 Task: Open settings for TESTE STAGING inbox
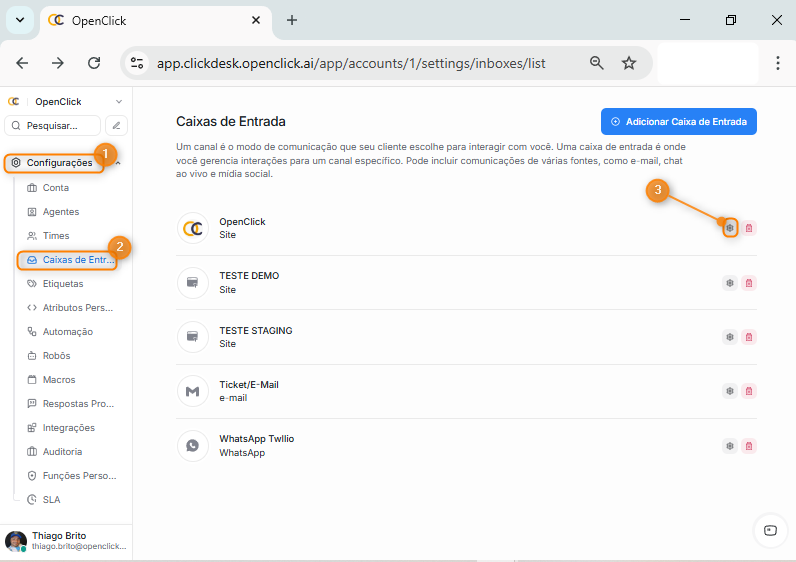click(x=730, y=337)
